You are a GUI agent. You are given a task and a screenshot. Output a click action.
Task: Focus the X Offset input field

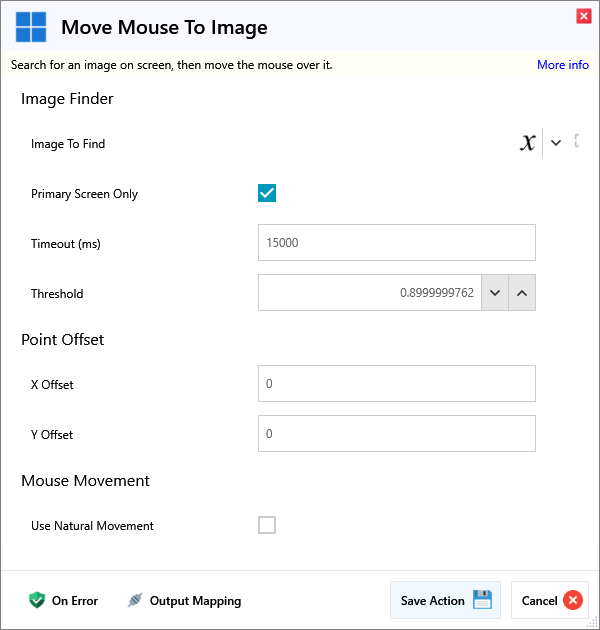pyautogui.click(x=396, y=384)
